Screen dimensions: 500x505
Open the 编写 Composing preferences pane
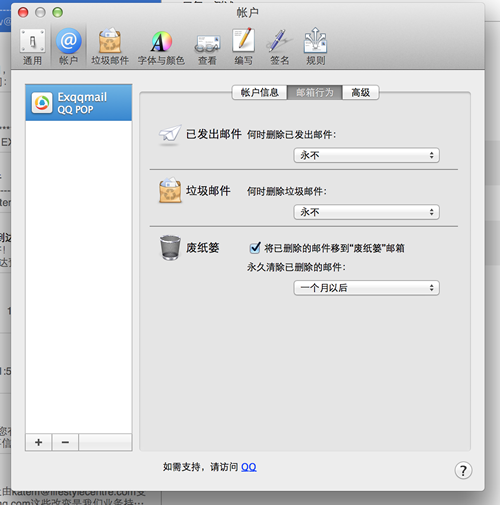tap(243, 46)
